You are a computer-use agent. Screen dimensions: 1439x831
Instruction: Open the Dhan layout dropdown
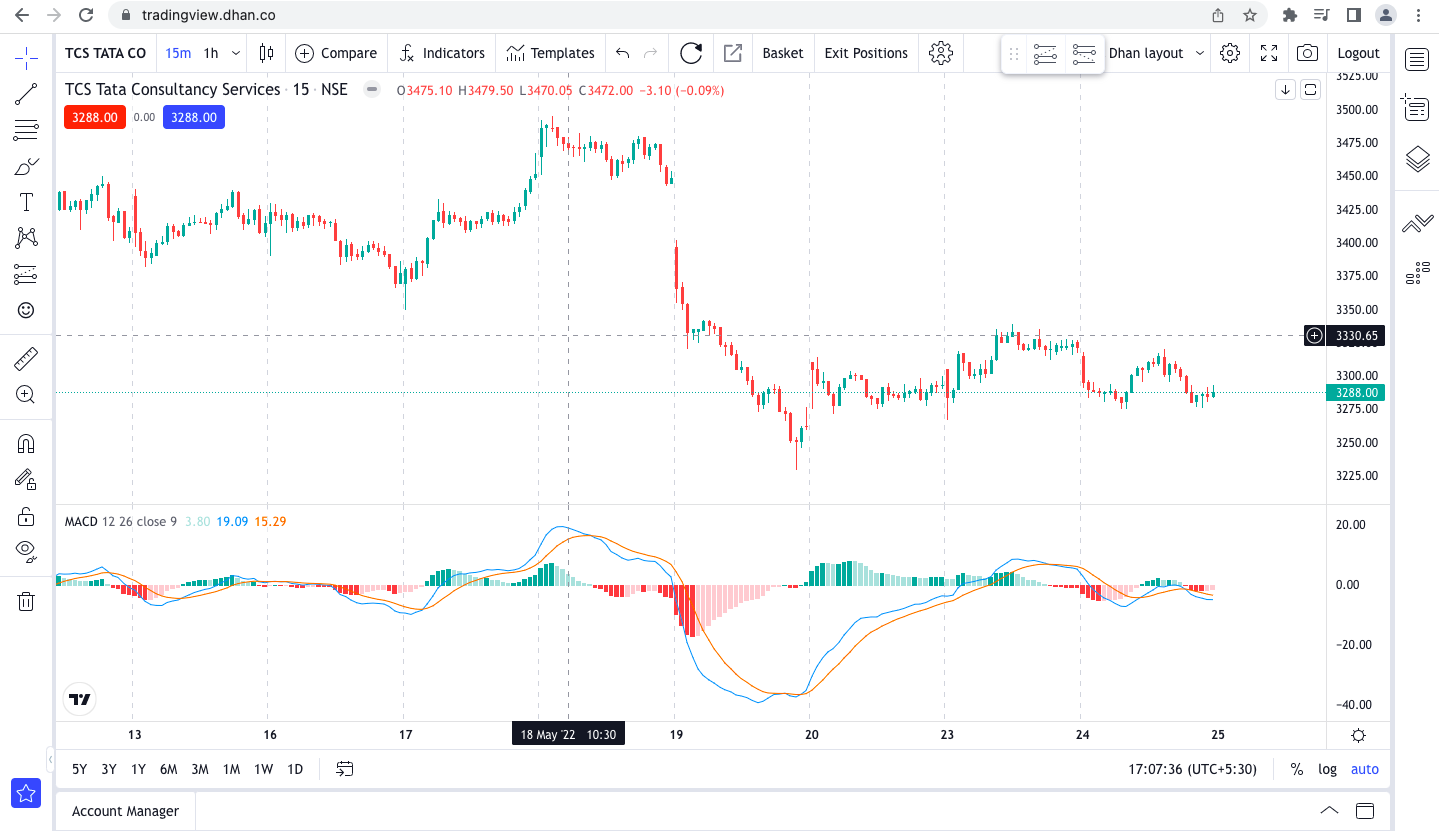point(1157,53)
